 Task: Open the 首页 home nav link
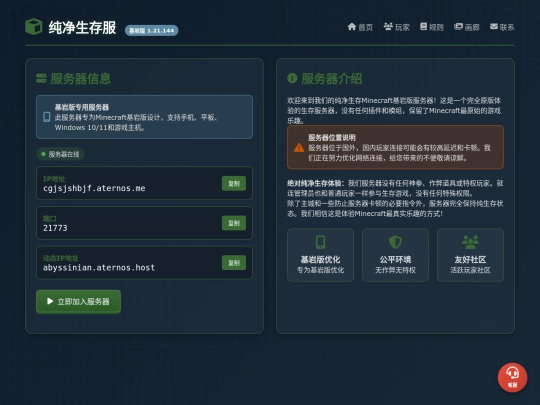click(360, 27)
